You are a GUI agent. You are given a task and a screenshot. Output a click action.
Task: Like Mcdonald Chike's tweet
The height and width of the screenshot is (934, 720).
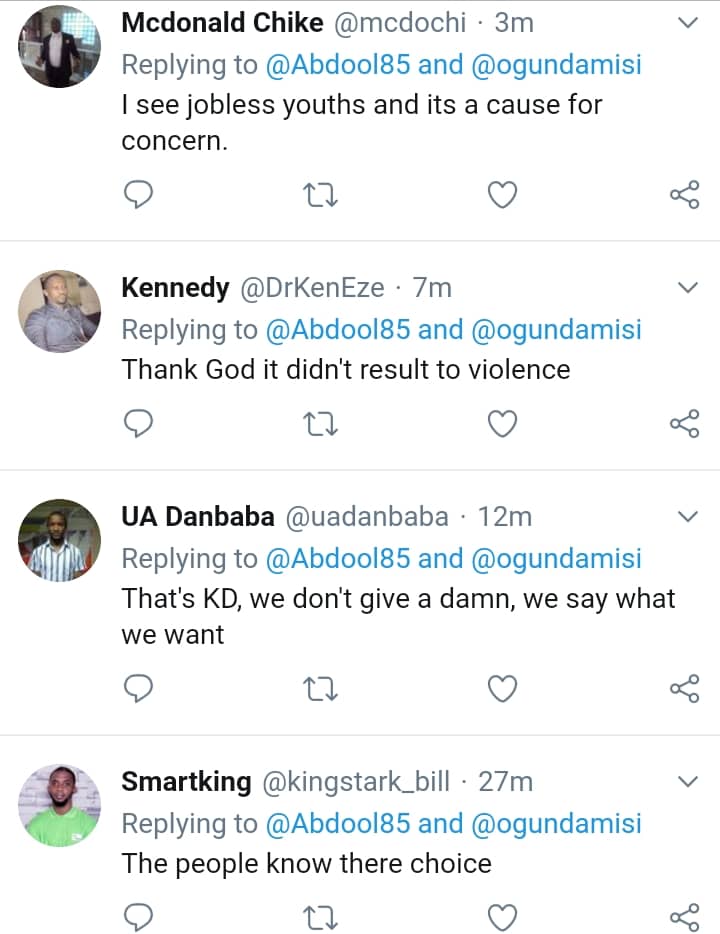pos(502,194)
